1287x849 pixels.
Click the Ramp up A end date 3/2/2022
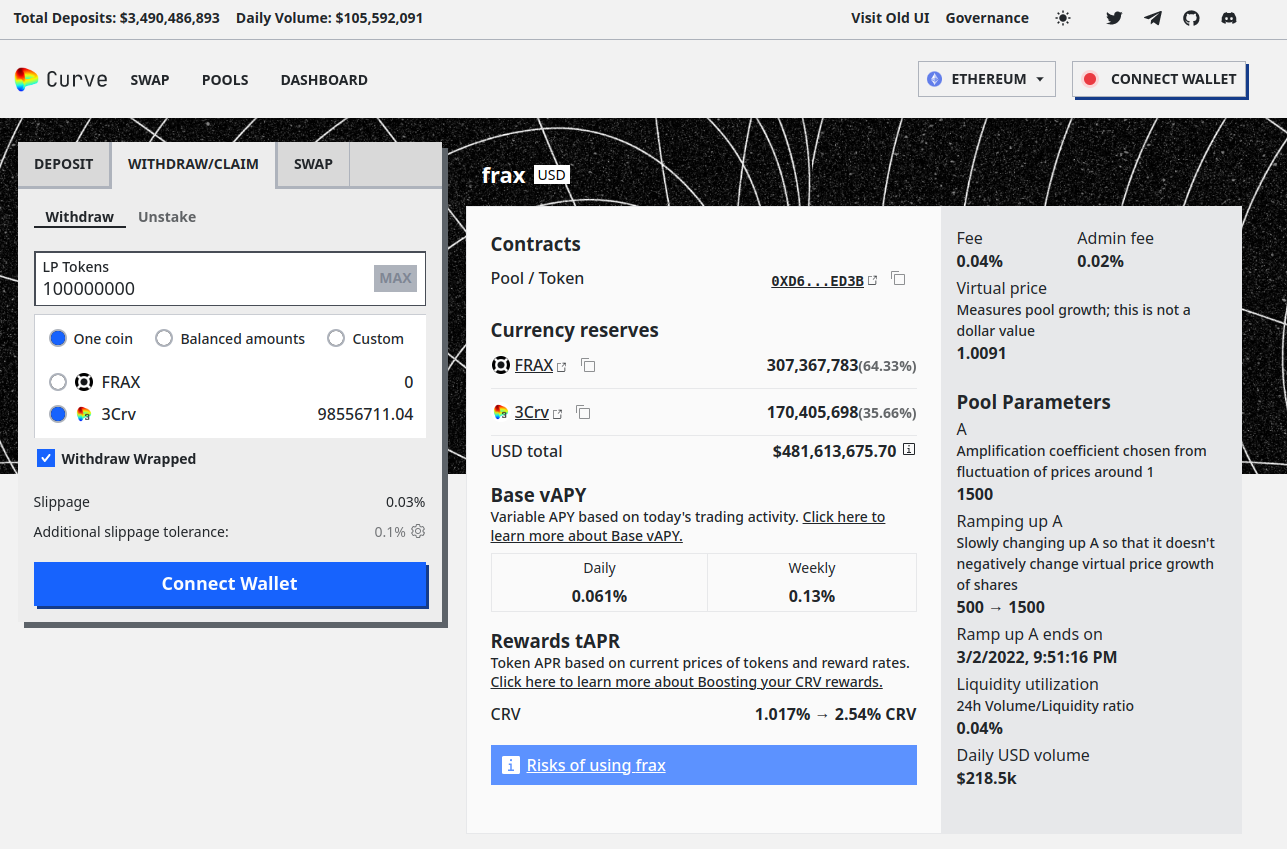coord(1037,657)
